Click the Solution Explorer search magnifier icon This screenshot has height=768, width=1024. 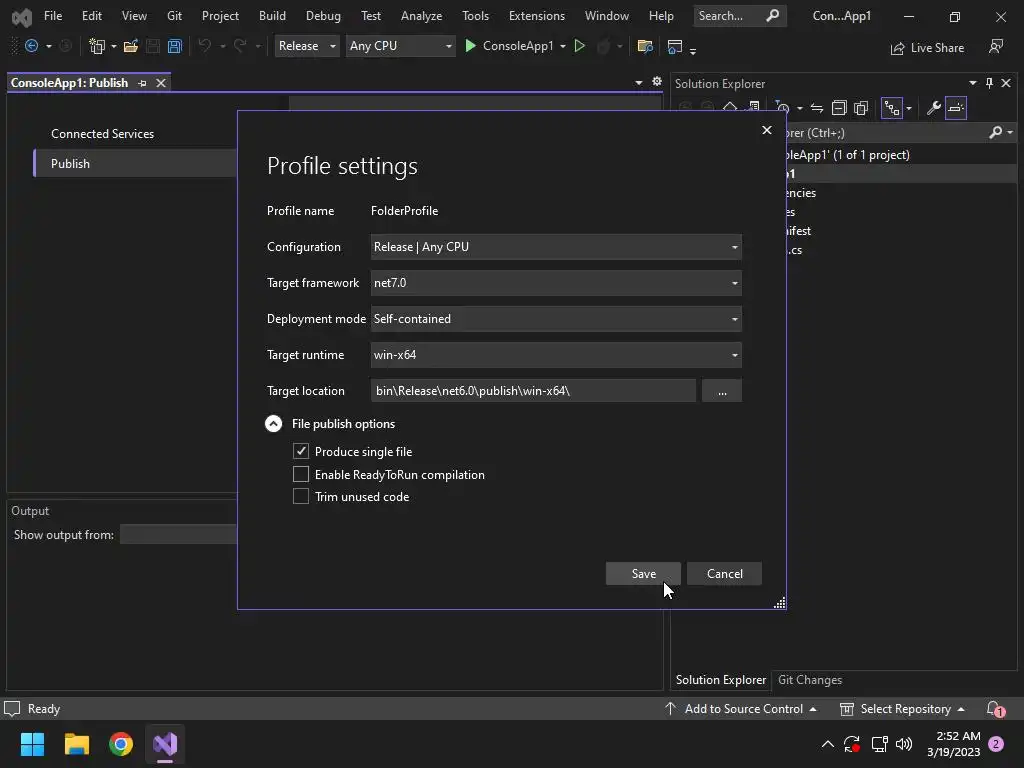click(x=995, y=133)
